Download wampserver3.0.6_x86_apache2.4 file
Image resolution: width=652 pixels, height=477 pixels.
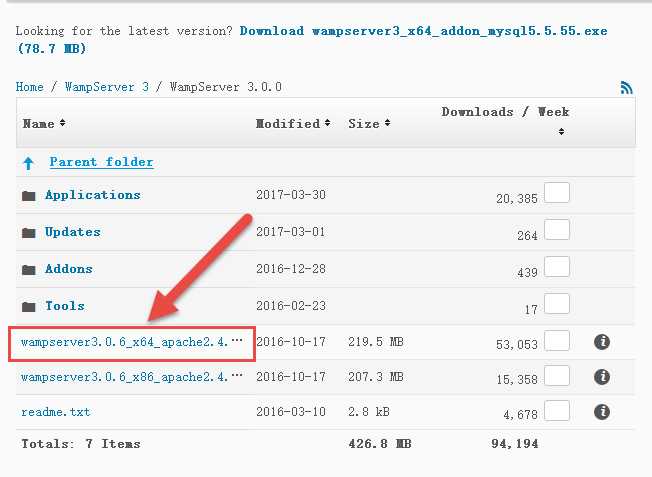point(131,377)
